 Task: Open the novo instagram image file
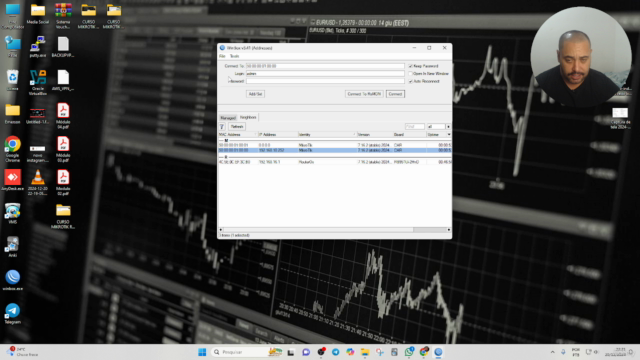click(38, 153)
